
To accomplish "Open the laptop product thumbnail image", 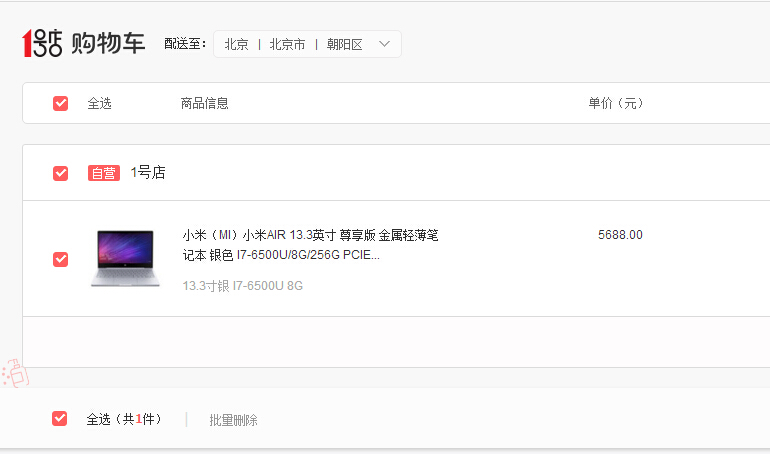I will click(125, 258).
